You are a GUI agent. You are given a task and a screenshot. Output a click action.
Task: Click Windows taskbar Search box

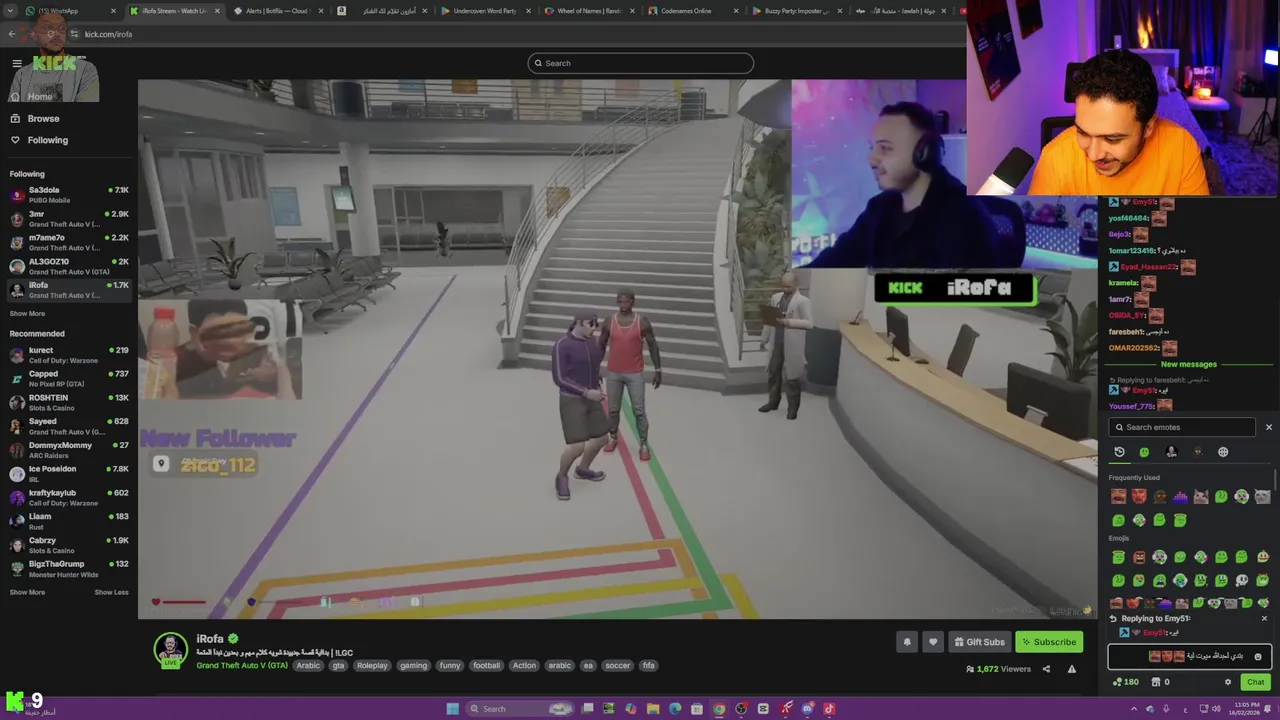pyautogui.click(x=520, y=709)
